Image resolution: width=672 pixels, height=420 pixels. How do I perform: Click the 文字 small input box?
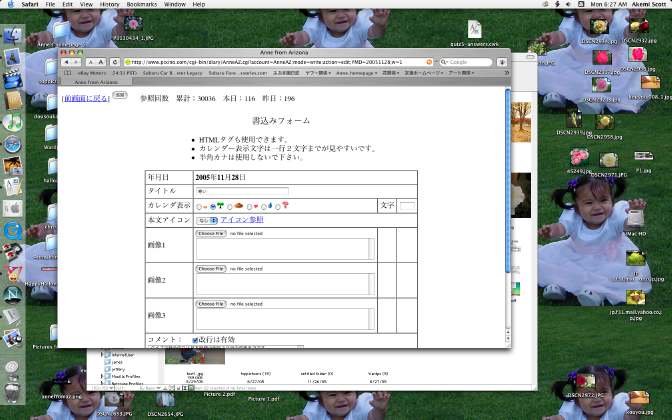pos(407,206)
